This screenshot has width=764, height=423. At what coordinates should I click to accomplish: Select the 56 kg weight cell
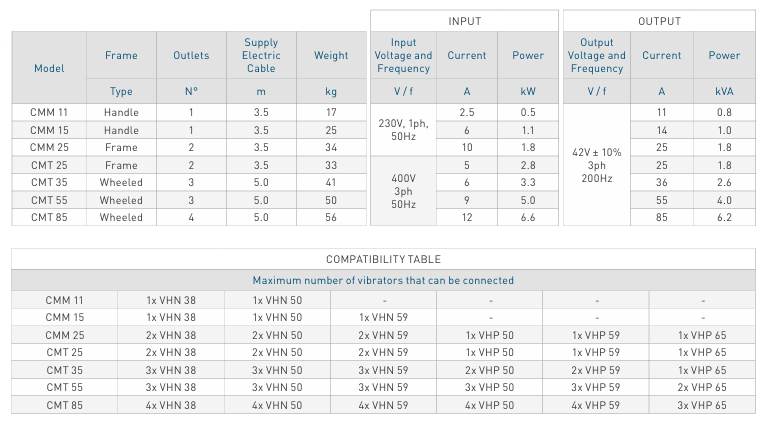(x=331, y=217)
